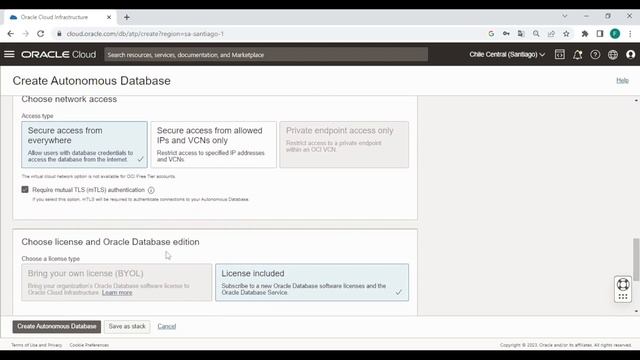Reload the page

click(x=40, y=34)
